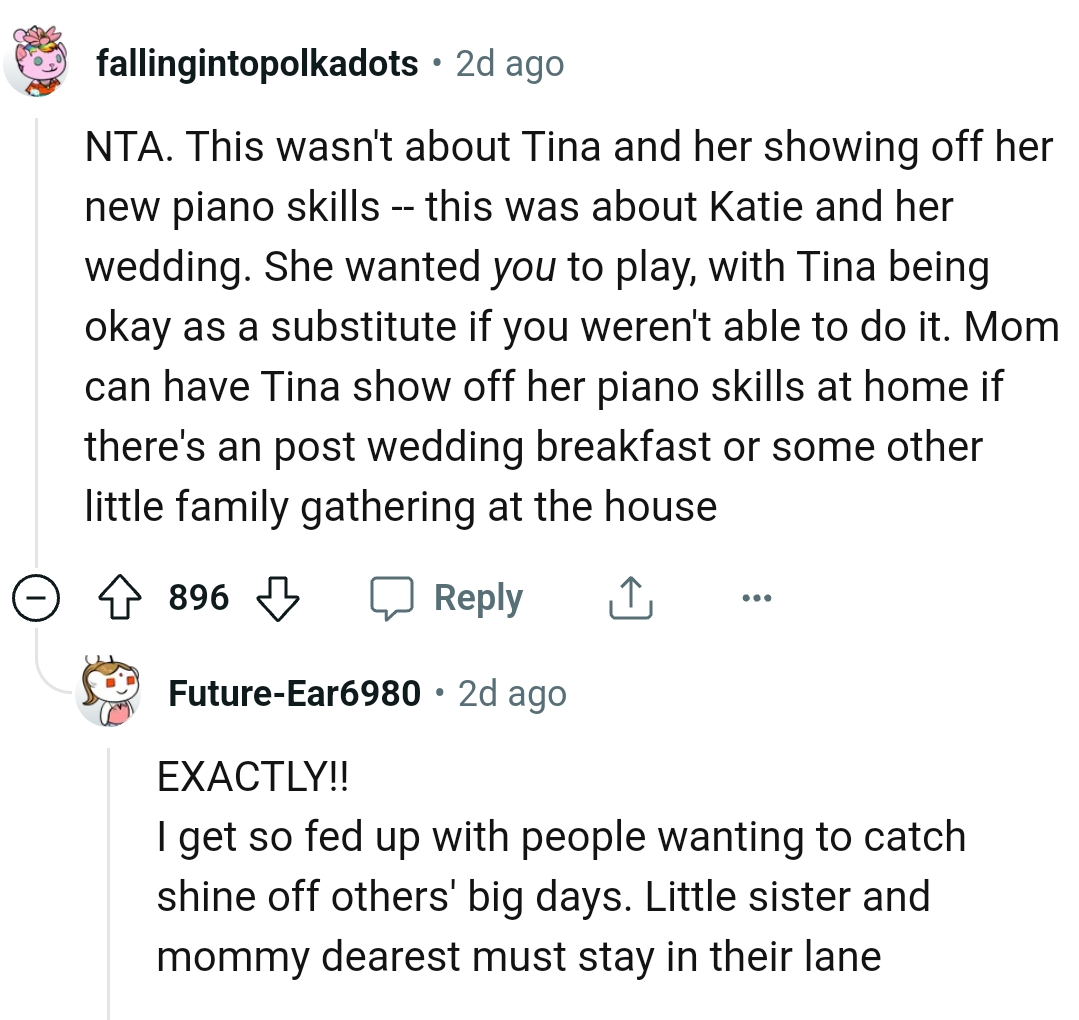Click fallingintopolkadots' snoo avatar
This screenshot has height=1020, width=1079.
pyautogui.click(x=38, y=60)
